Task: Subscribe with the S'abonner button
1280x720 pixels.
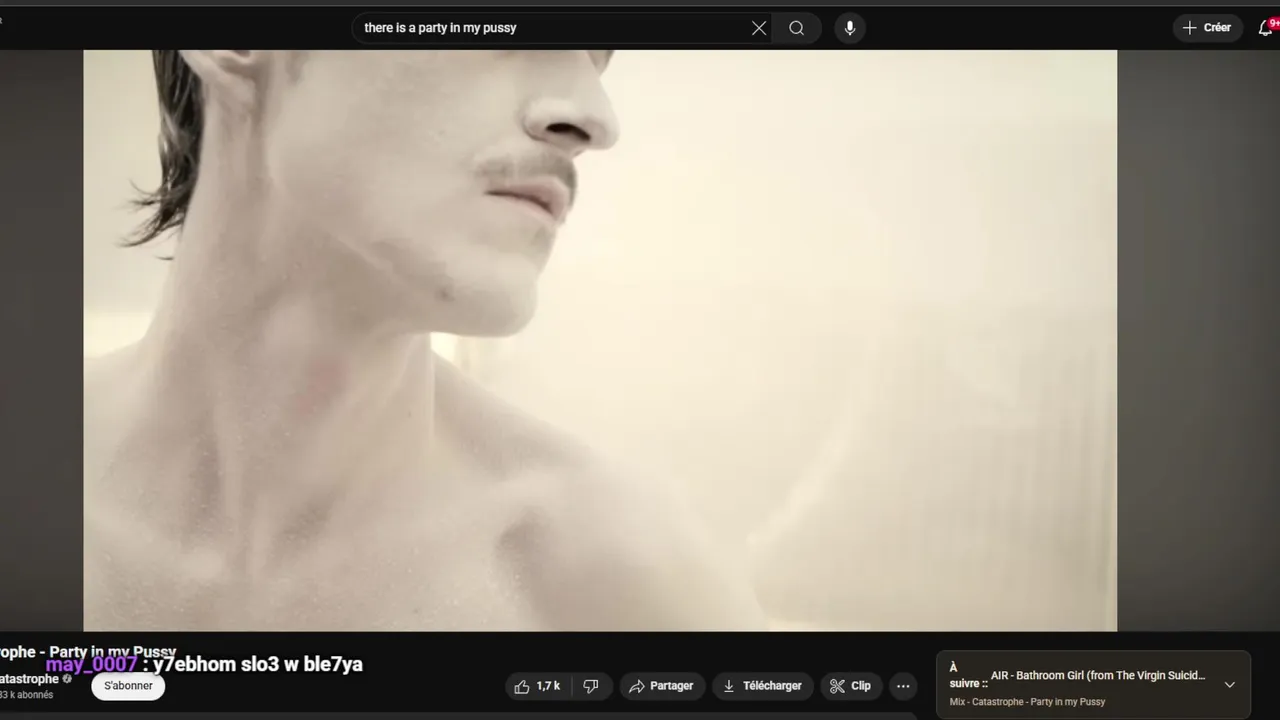Action: 129,686
